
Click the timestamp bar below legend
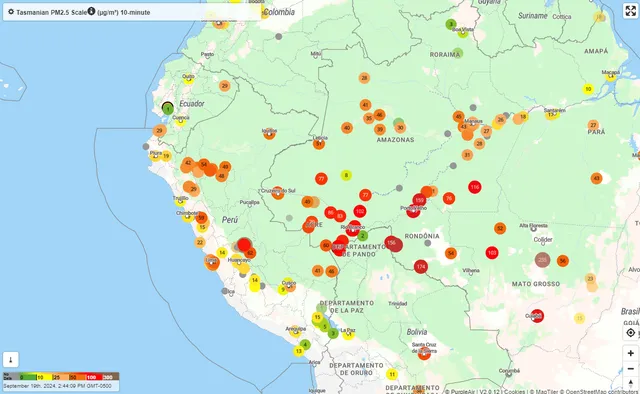(x=61, y=386)
